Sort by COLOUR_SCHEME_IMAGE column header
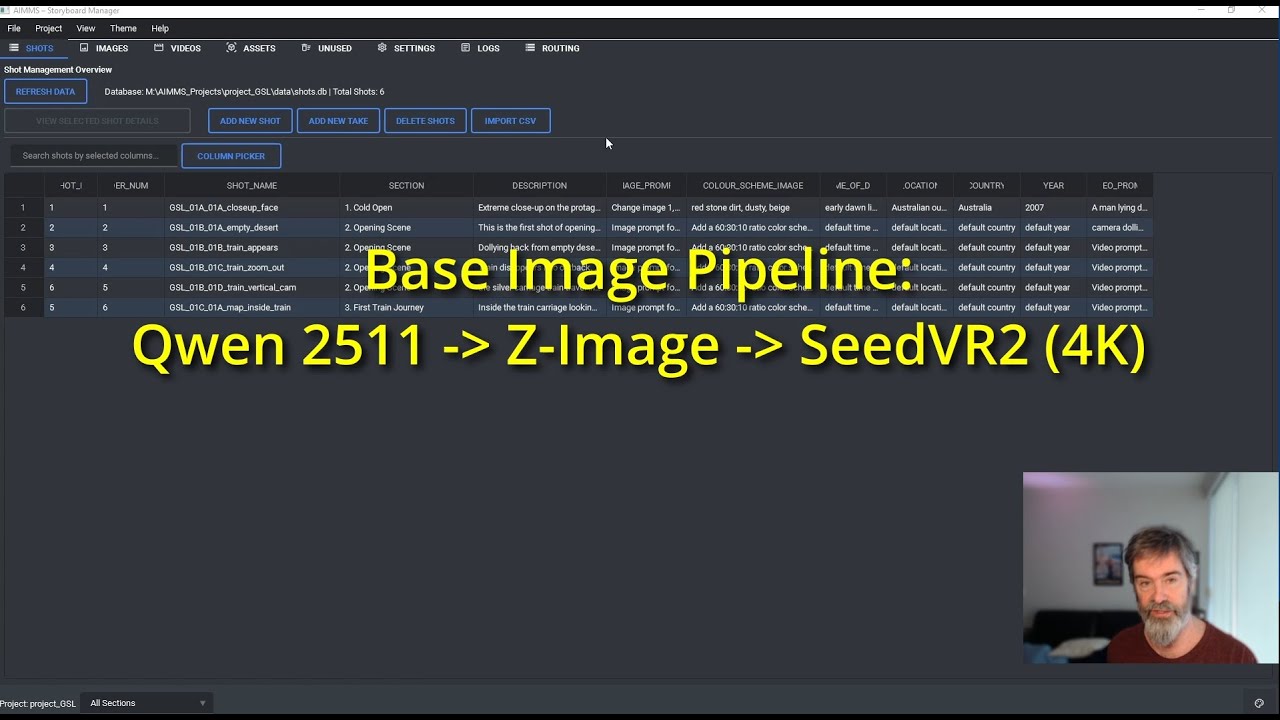The image size is (1280, 720). click(753, 186)
